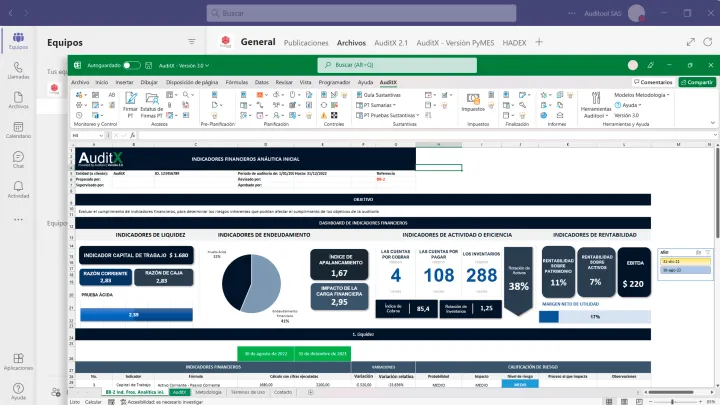Open the Herramientas Auditool dropdown
Screen dimensions: 720x405
596,105
